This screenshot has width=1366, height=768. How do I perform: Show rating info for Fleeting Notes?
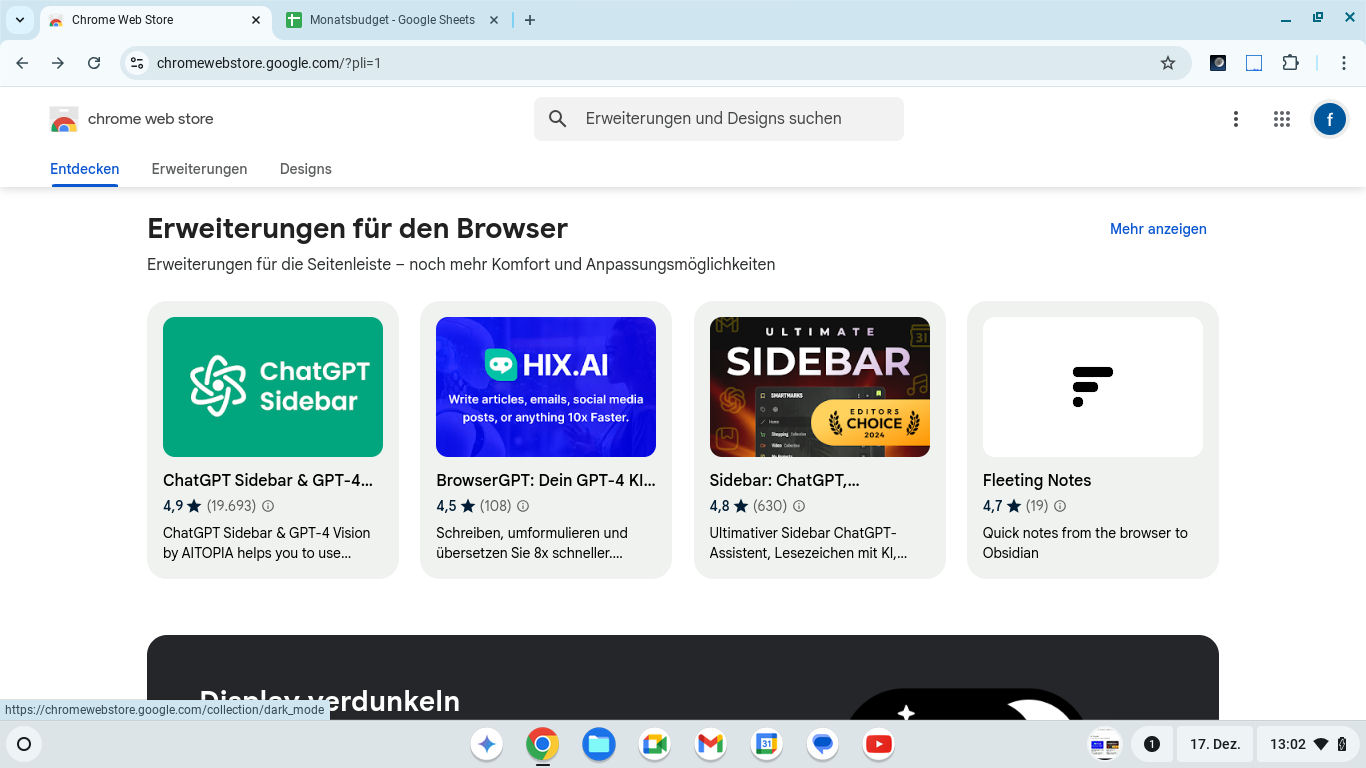(x=1060, y=506)
